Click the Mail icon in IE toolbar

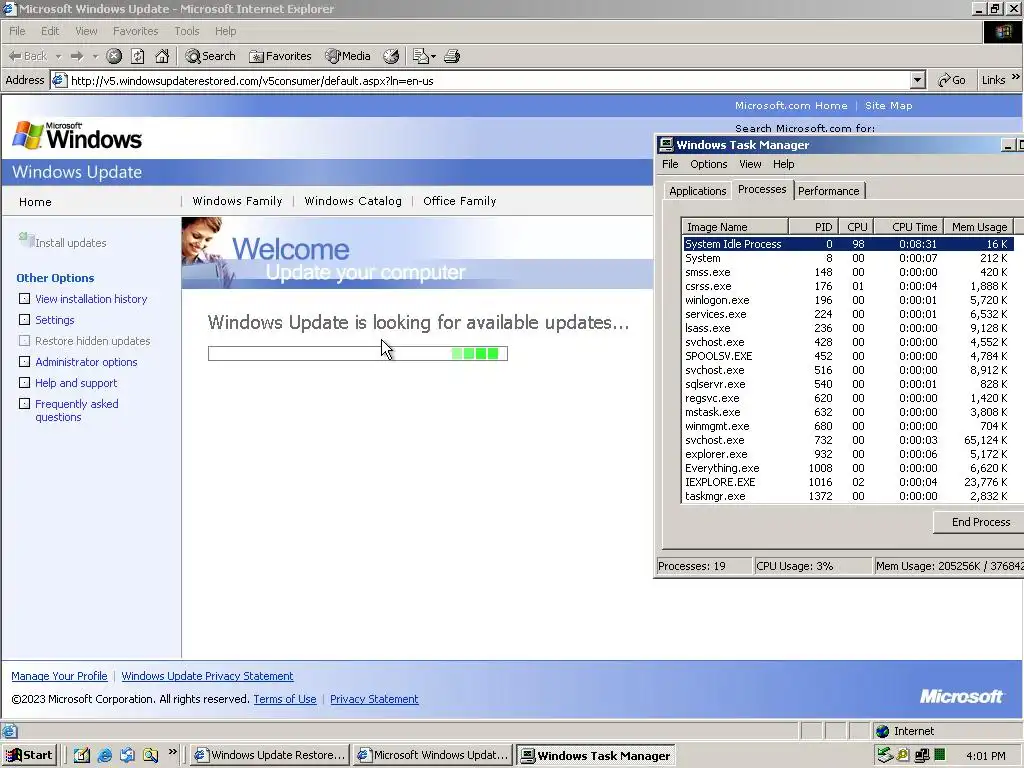421,56
